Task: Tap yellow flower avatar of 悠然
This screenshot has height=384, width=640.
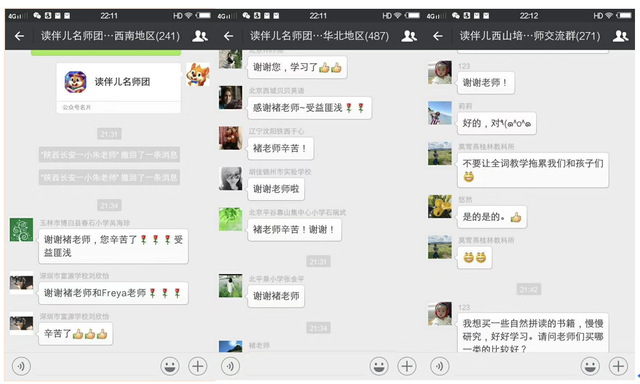Action: coord(440,206)
